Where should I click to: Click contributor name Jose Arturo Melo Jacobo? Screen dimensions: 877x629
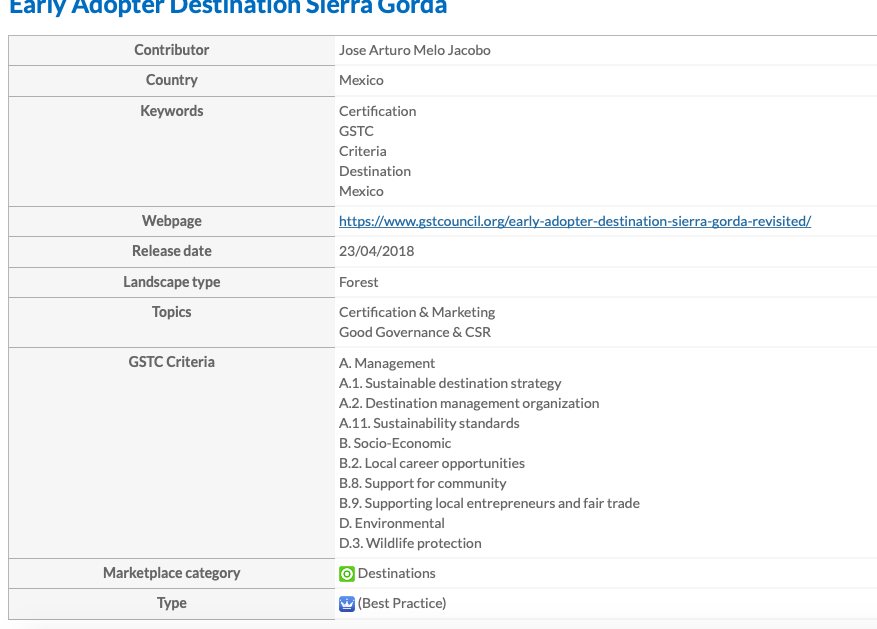point(414,50)
